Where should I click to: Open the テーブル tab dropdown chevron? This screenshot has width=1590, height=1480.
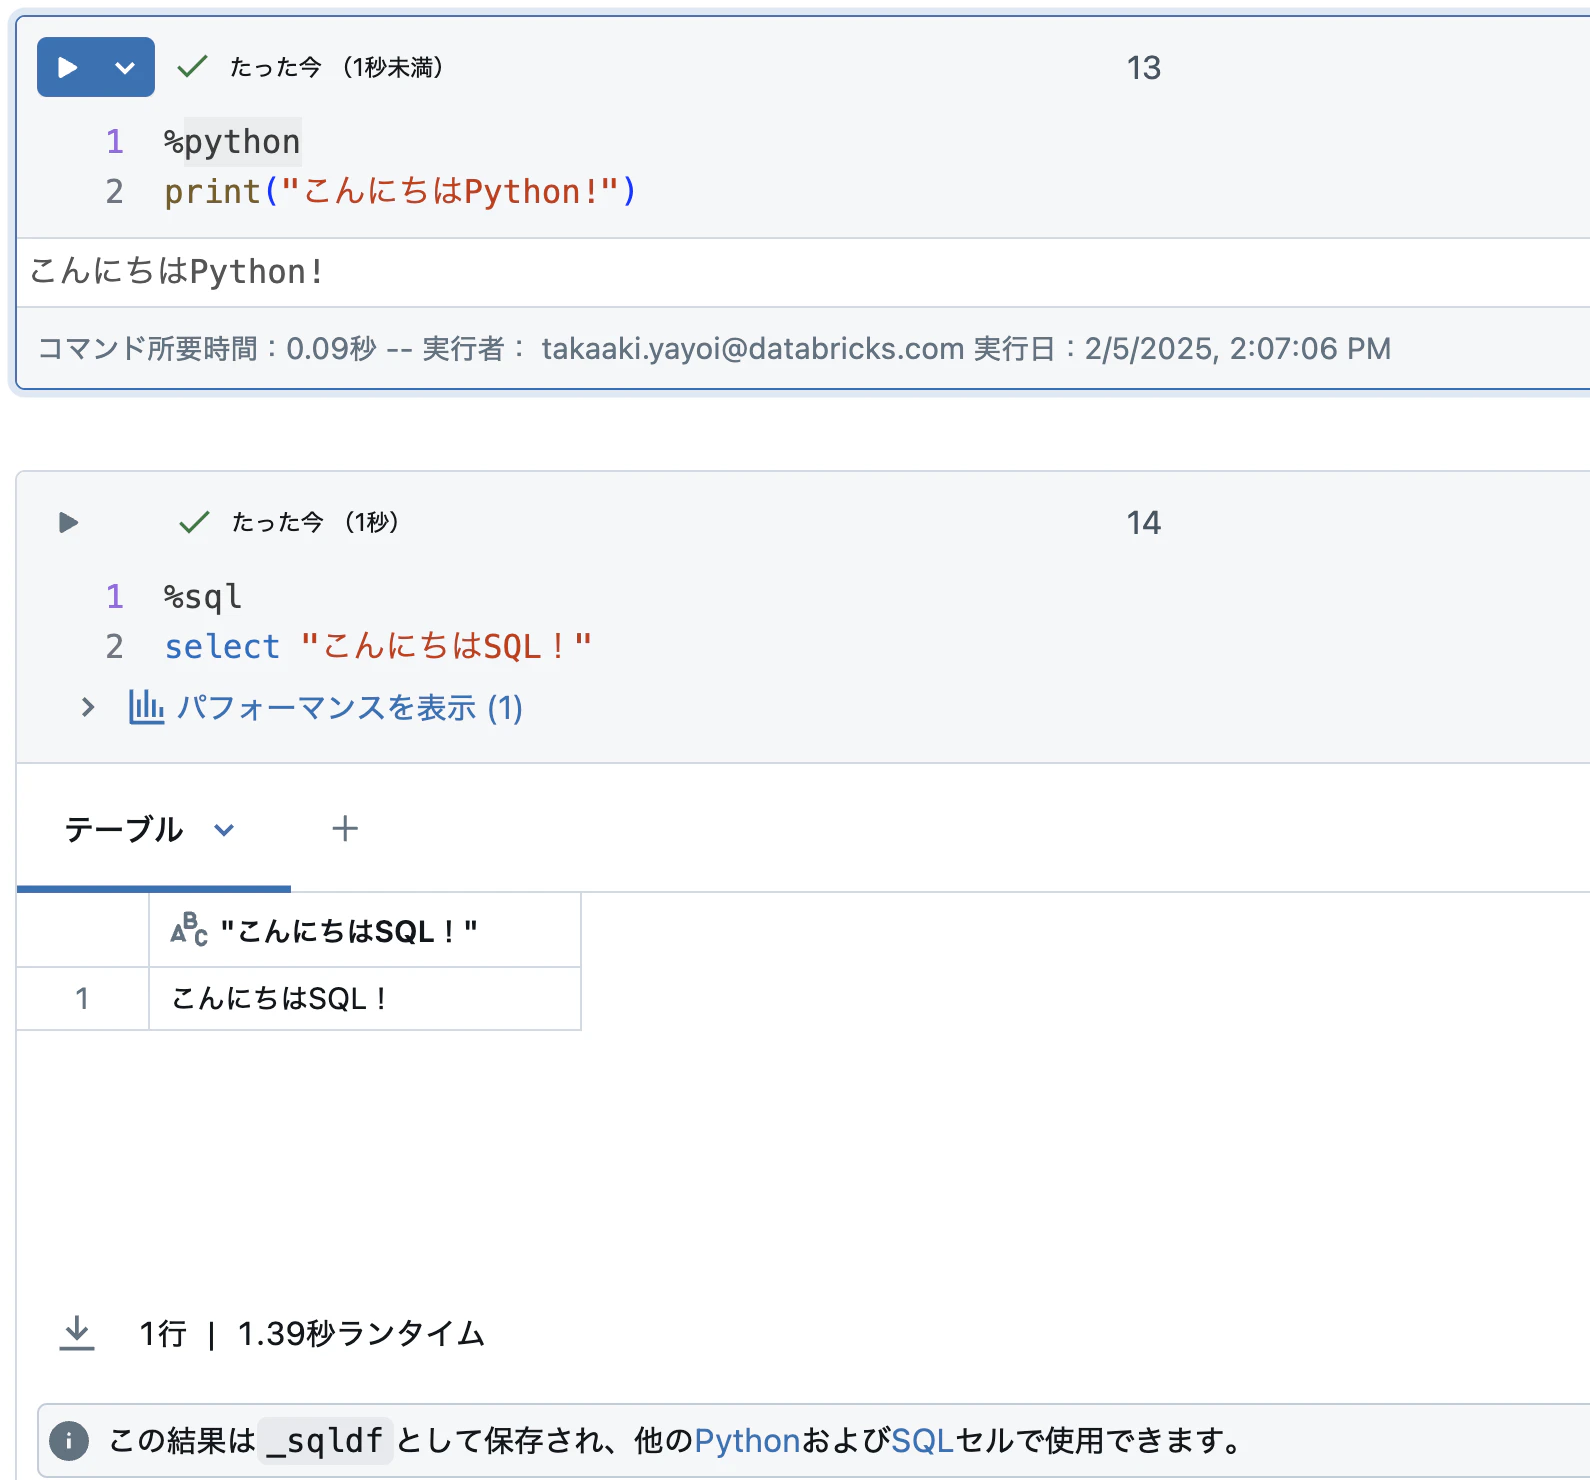pyautogui.click(x=224, y=829)
